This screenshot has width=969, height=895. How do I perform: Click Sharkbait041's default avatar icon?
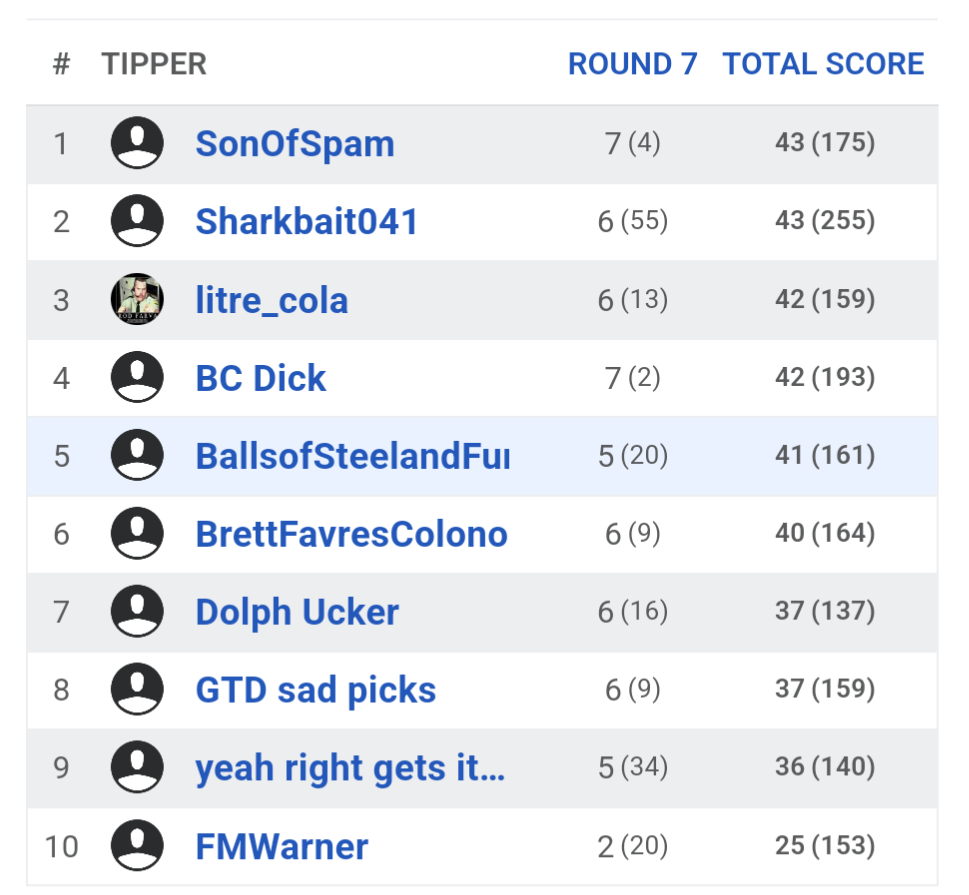coord(137,221)
